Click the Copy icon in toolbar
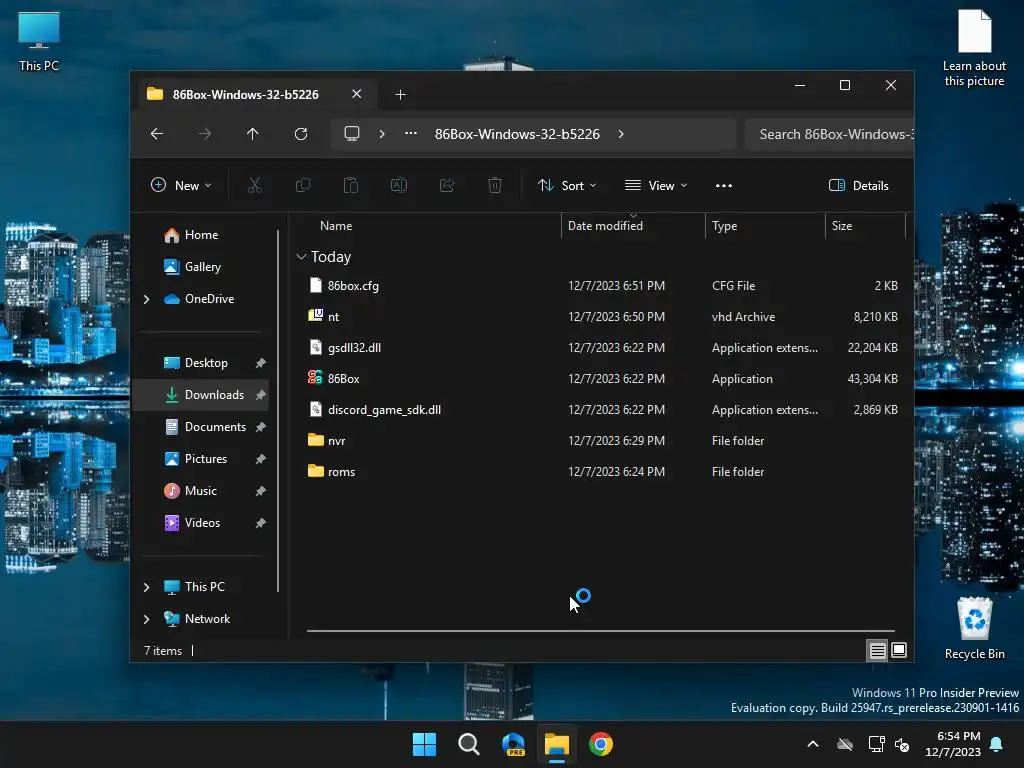1024x768 pixels. coord(303,185)
